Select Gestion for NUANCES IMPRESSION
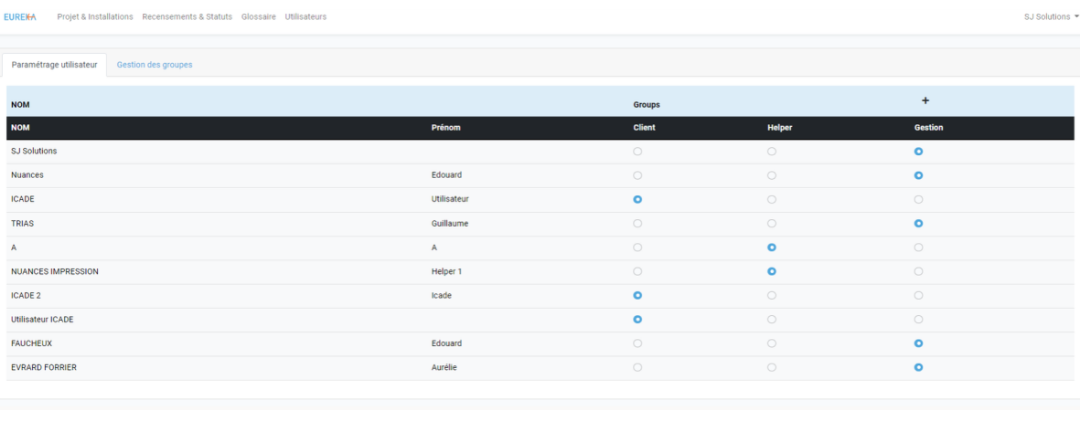1080x436 pixels. [918, 272]
